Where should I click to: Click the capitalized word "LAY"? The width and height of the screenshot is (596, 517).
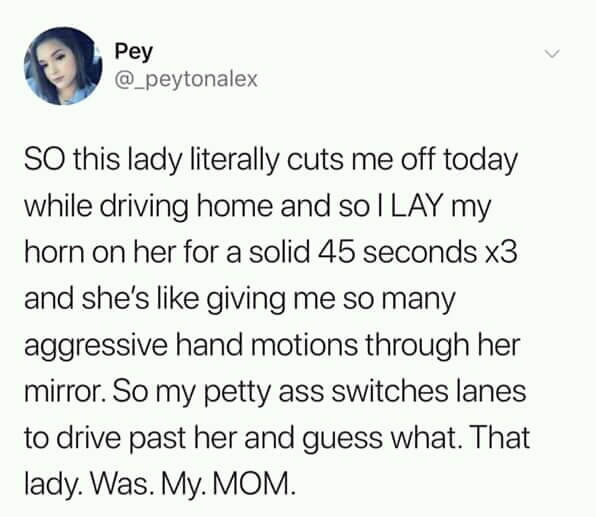[417, 206]
